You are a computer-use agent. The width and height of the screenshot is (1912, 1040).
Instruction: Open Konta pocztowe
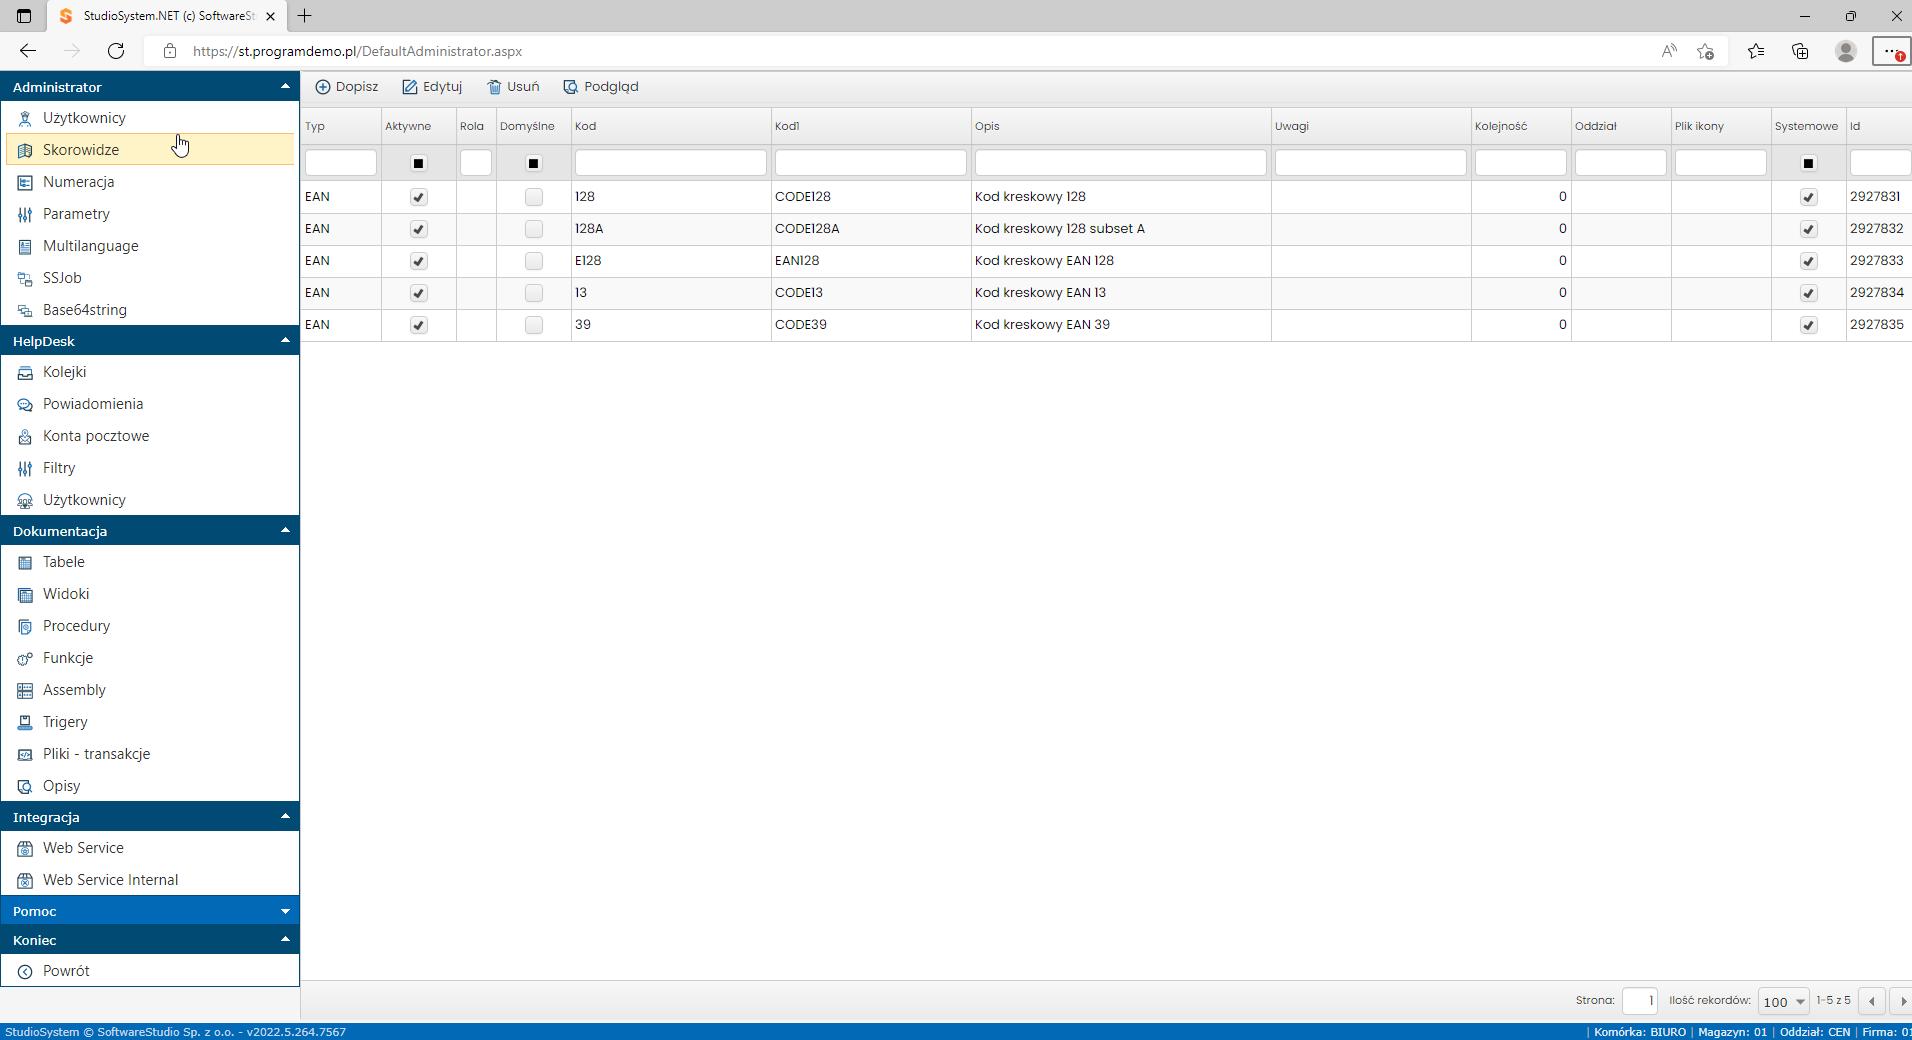click(95, 436)
